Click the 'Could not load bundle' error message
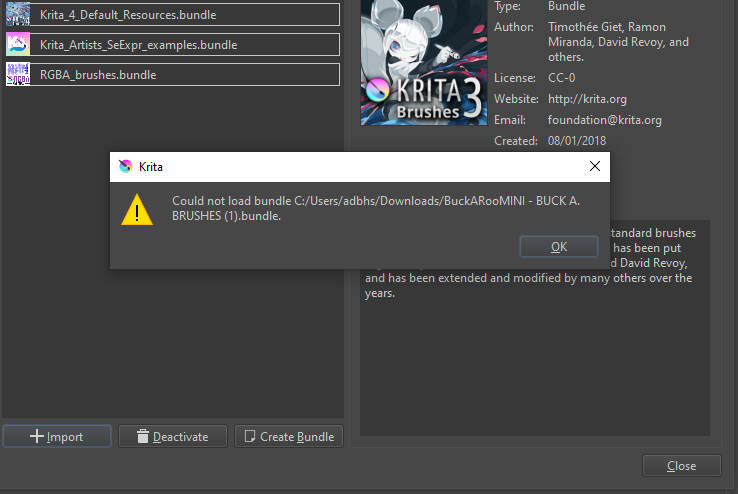 click(x=376, y=208)
